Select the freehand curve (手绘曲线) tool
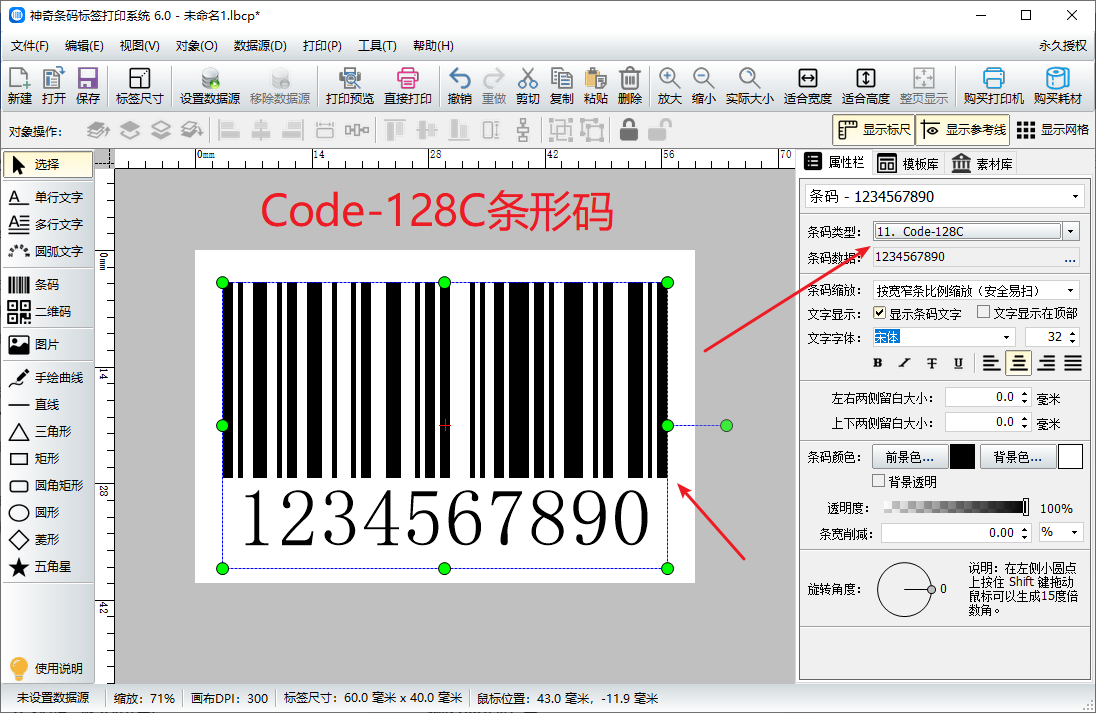This screenshot has width=1096, height=713. 46,378
